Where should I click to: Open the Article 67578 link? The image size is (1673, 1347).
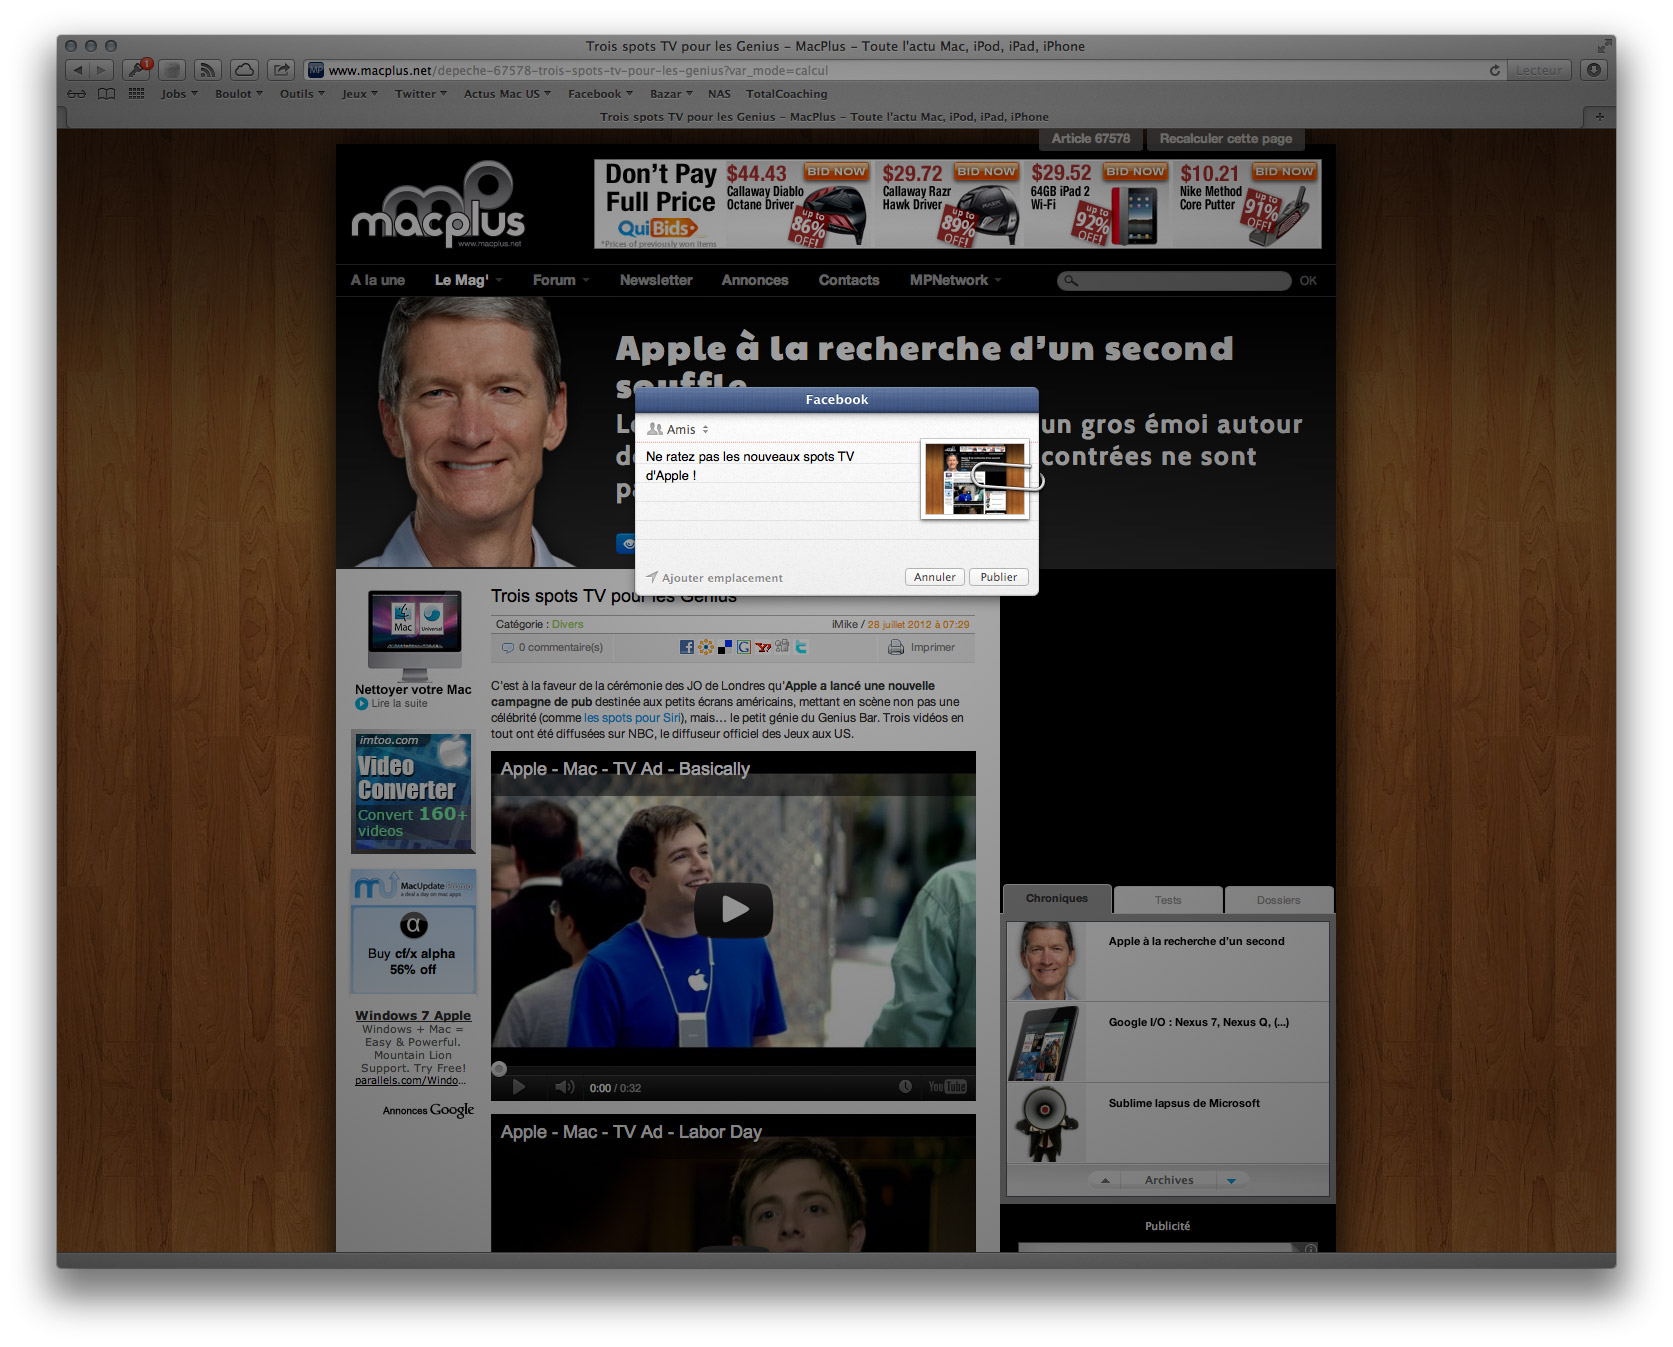tap(1091, 139)
